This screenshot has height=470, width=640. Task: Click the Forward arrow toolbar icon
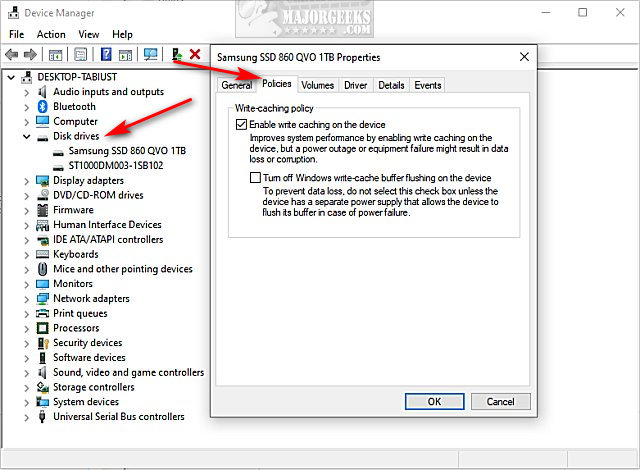click(x=30, y=54)
